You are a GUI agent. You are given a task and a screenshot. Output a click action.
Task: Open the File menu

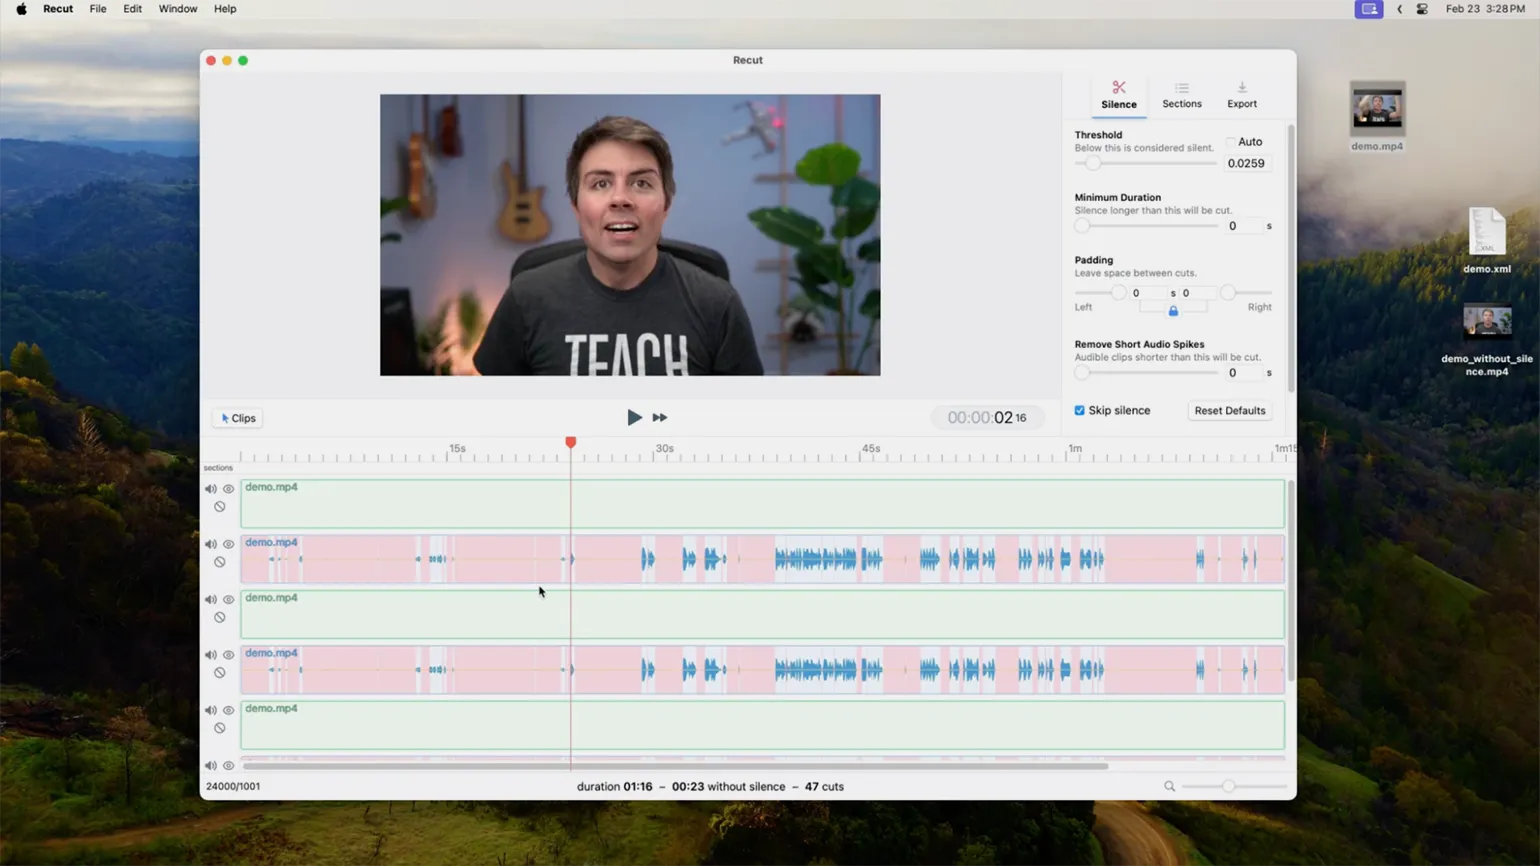coord(98,9)
